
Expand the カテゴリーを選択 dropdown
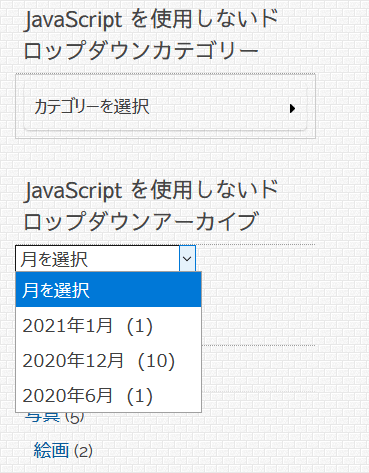[x=165, y=107]
